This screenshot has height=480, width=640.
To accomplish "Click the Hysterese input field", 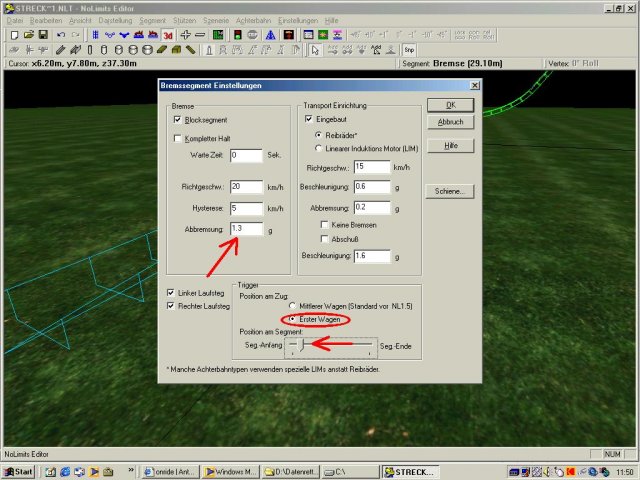I will pyautogui.click(x=246, y=208).
